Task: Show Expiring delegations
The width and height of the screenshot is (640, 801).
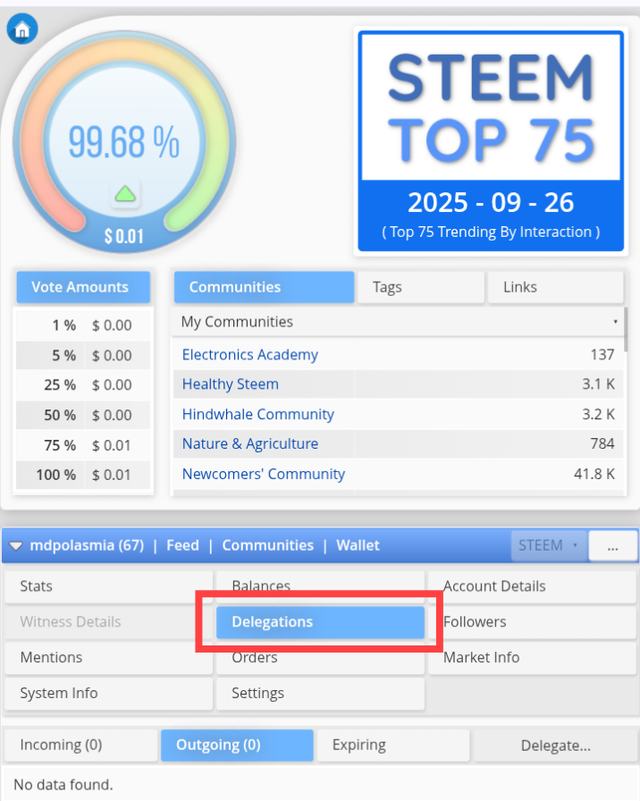Action: point(393,745)
